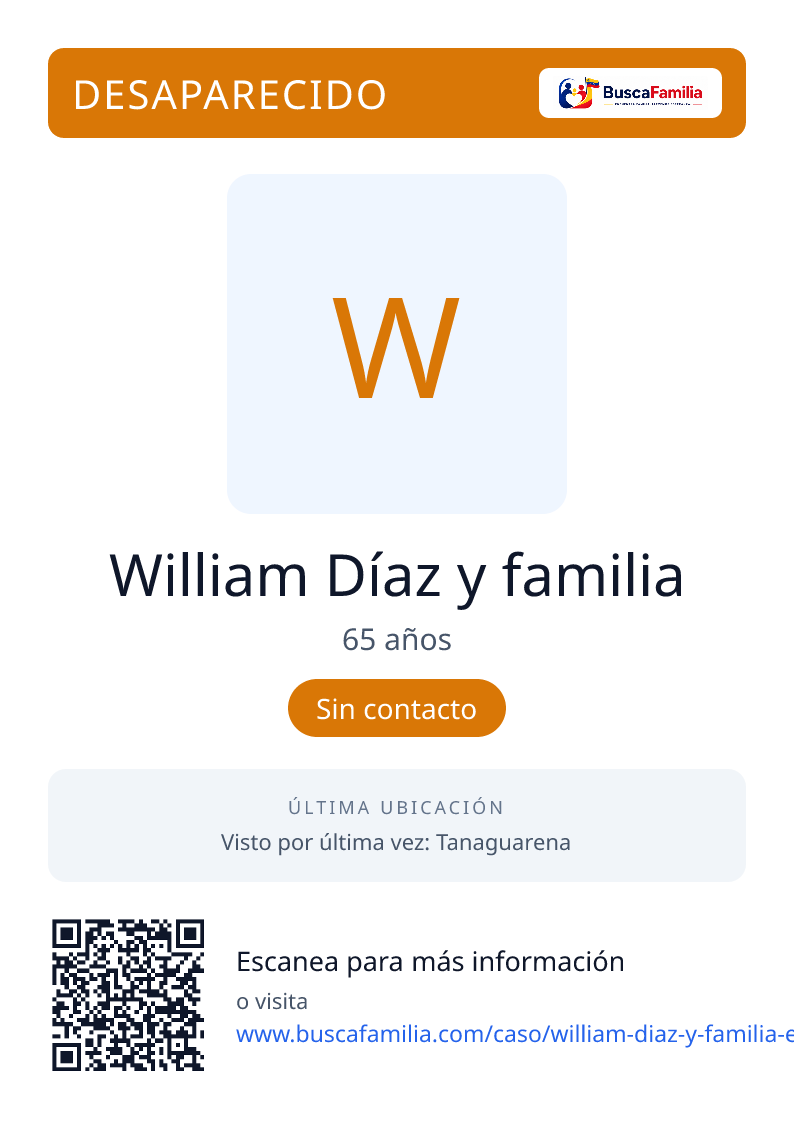The image size is (794, 1123).
Task: Click the DESAPARECIDO header text
Action: pyautogui.click(x=230, y=95)
